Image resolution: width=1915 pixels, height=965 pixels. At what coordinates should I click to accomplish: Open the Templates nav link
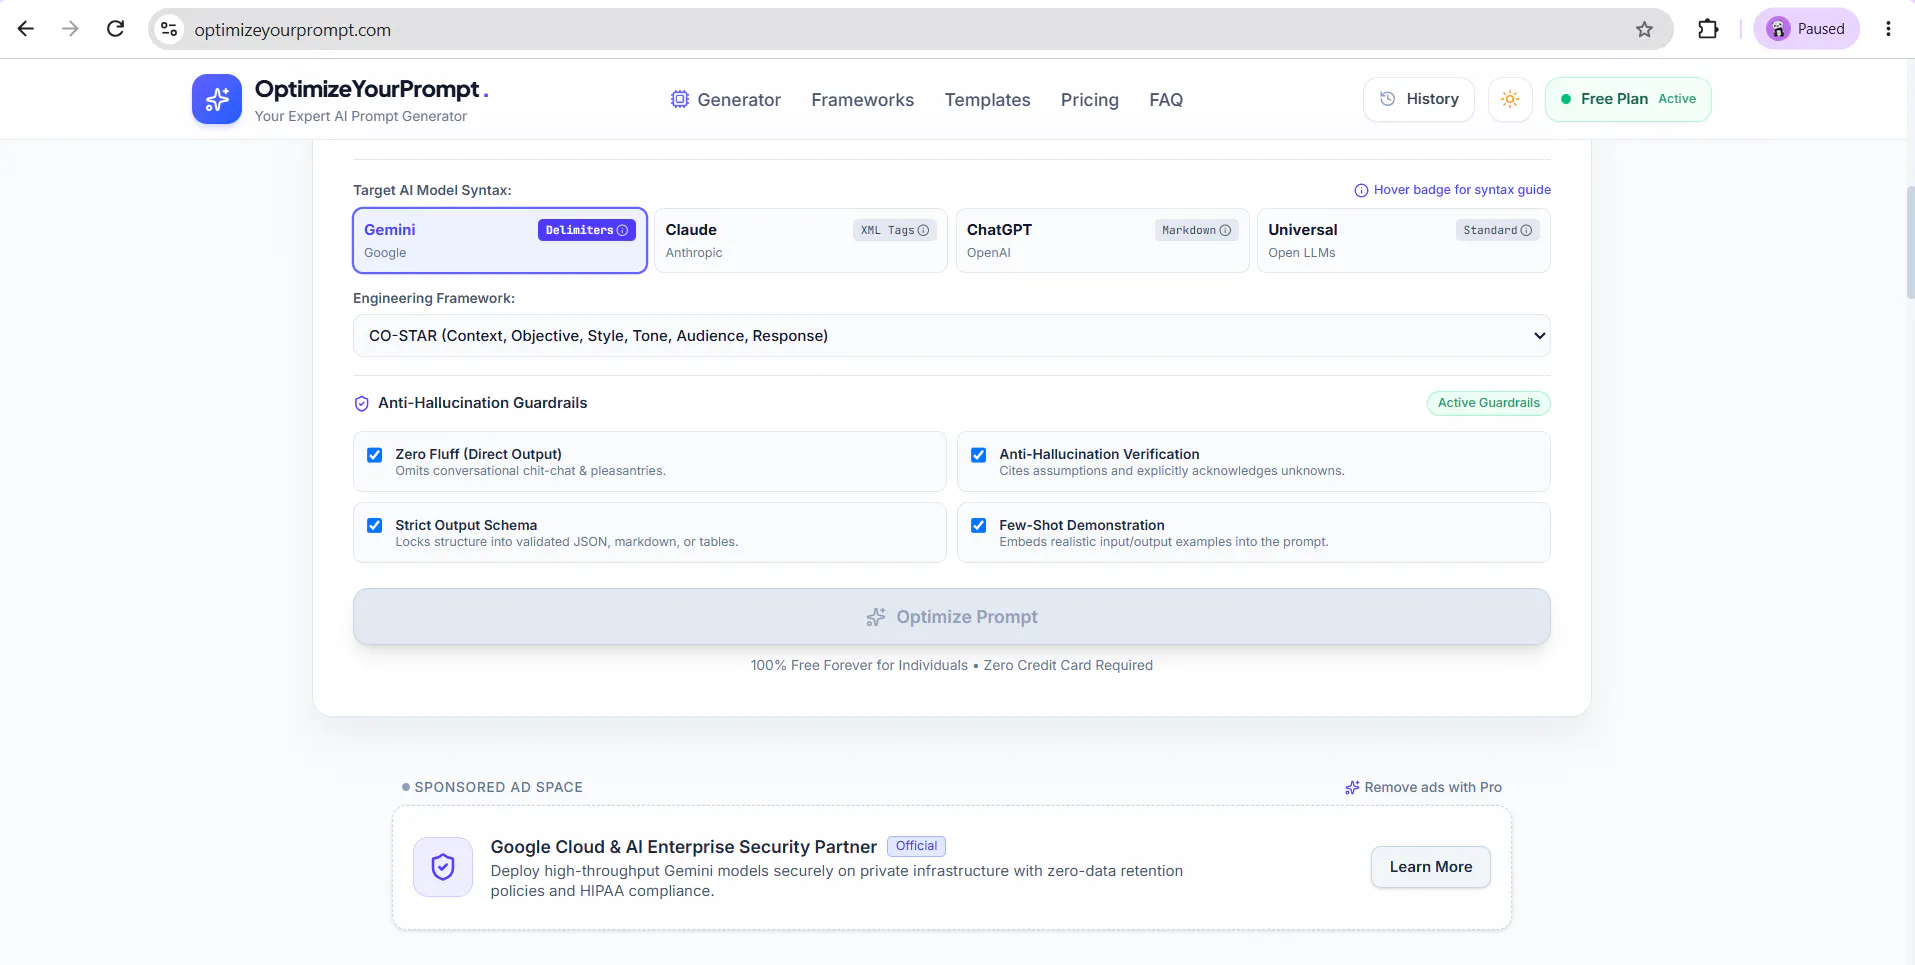point(988,100)
